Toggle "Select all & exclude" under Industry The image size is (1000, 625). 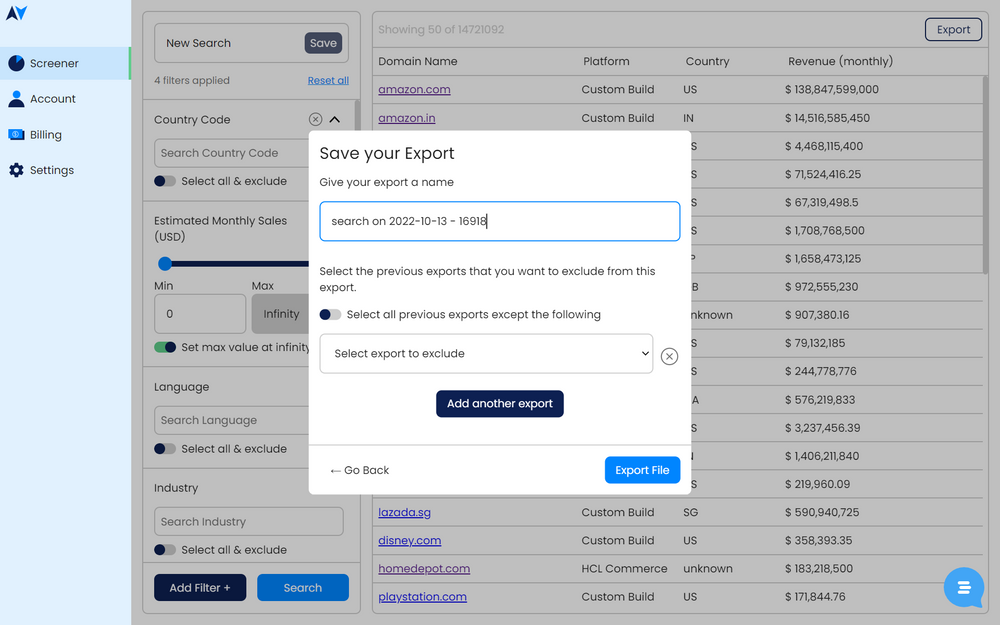tap(164, 549)
